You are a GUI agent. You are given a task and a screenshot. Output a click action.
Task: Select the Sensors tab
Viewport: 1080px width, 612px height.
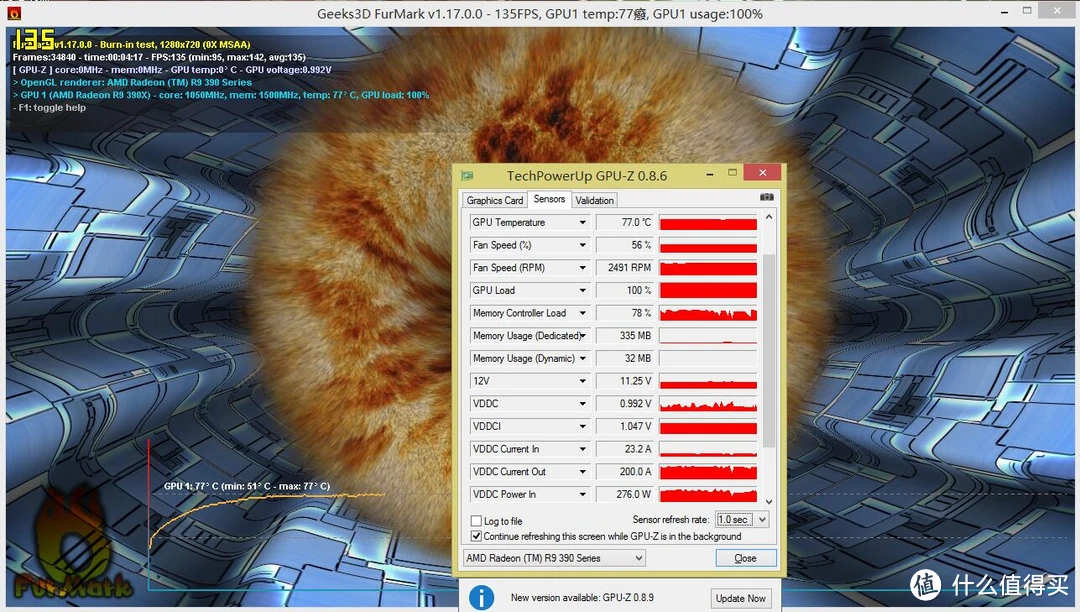coord(549,199)
